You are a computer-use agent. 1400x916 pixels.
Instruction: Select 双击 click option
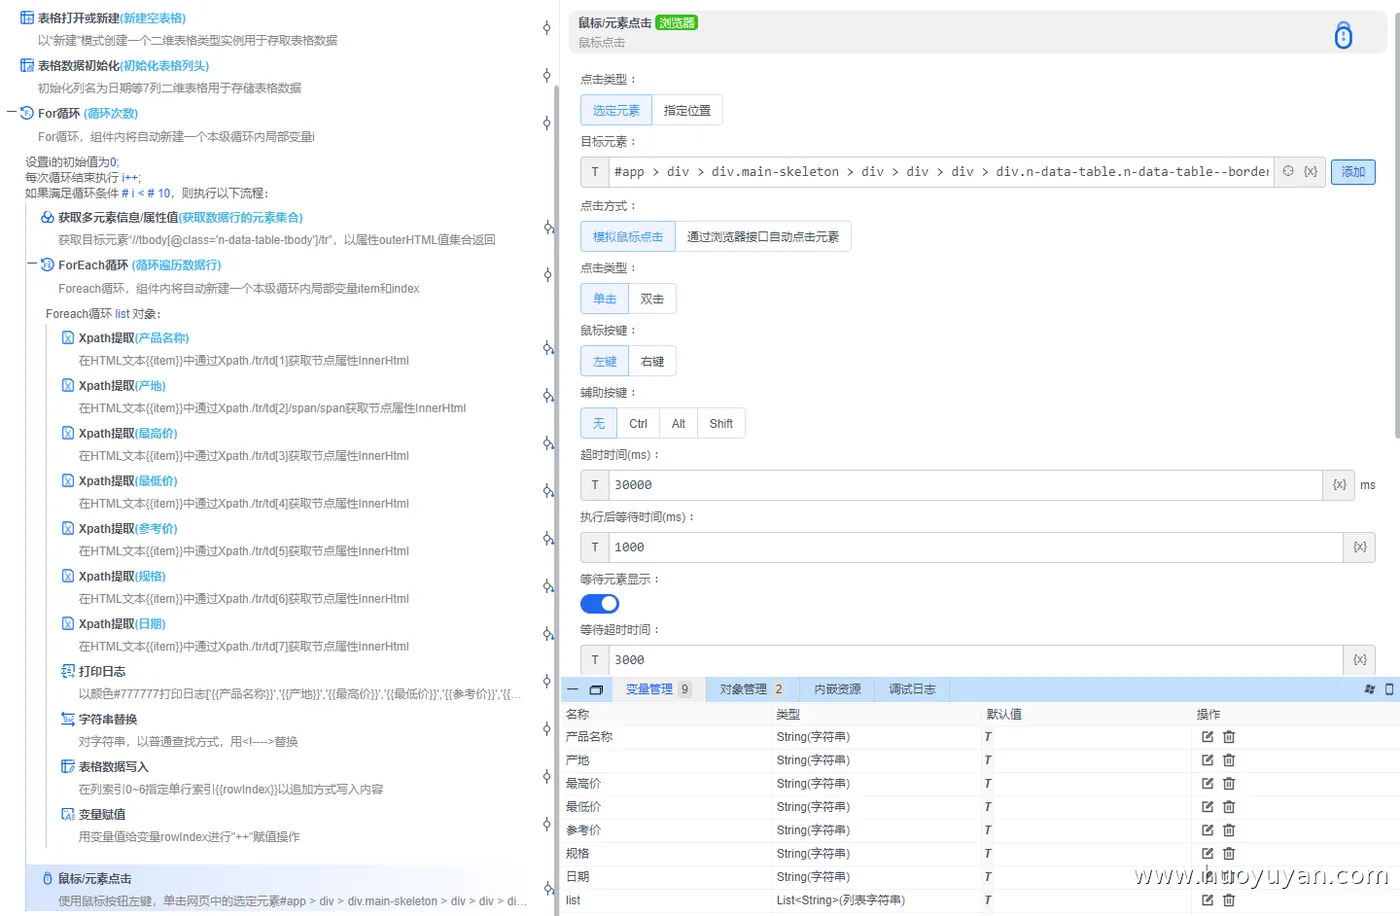click(x=652, y=298)
